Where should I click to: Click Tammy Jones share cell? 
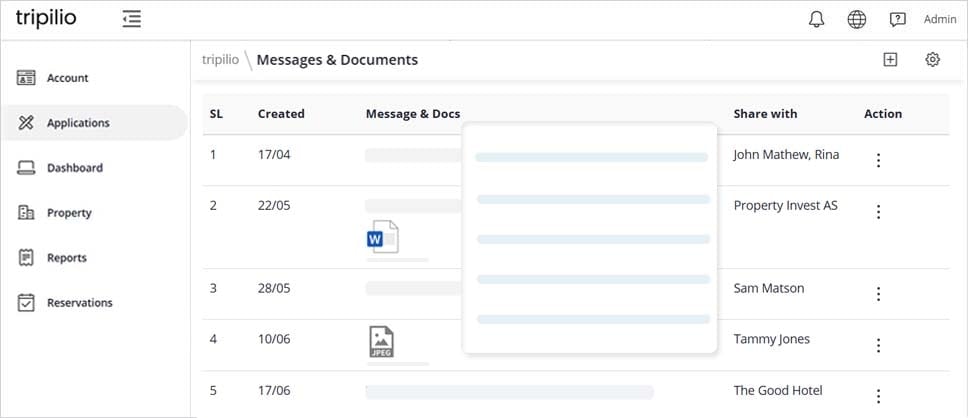[772, 339]
